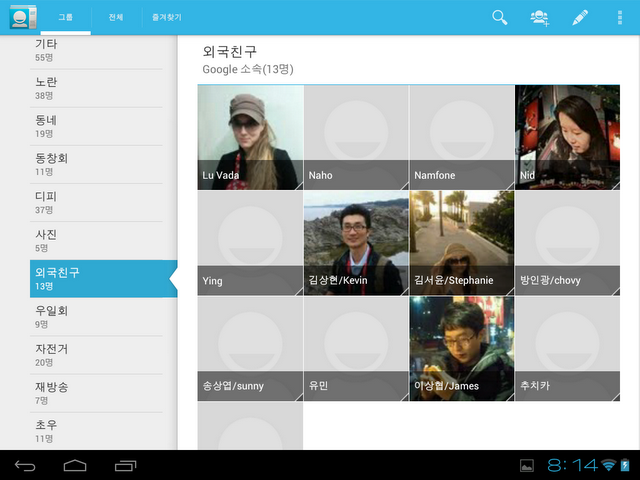Open the 송상엽/sunny contact tile
The height and width of the screenshot is (480, 640).
coord(250,349)
